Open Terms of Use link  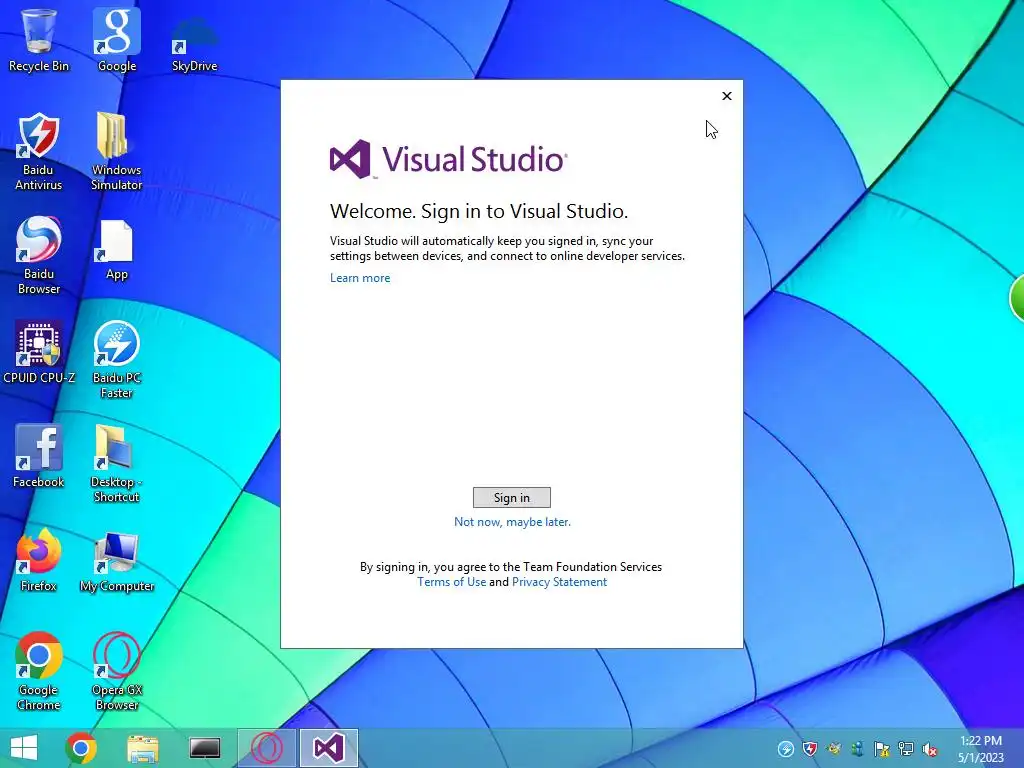(452, 582)
